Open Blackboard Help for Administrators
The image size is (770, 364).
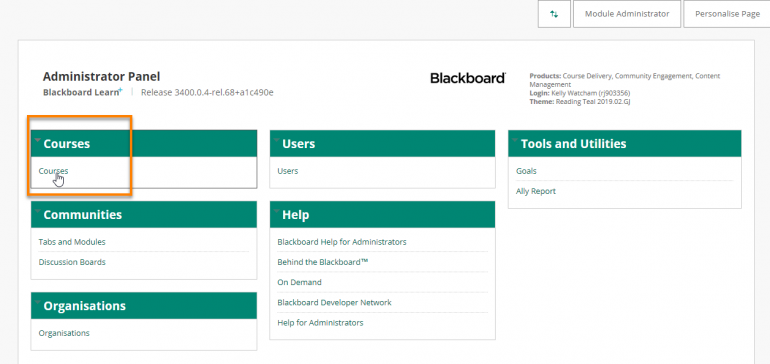point(342,242)
